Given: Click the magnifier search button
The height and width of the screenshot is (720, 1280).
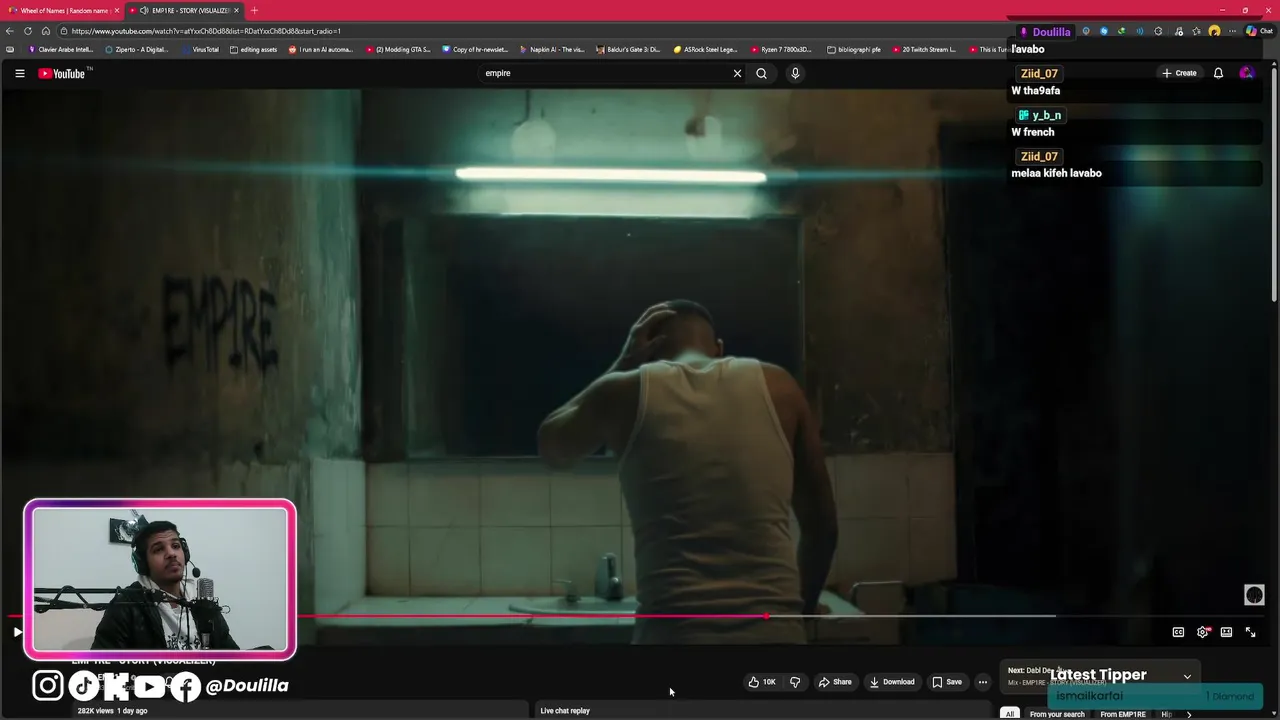Looking at the screenshot, I should click(x=761, y=73).
